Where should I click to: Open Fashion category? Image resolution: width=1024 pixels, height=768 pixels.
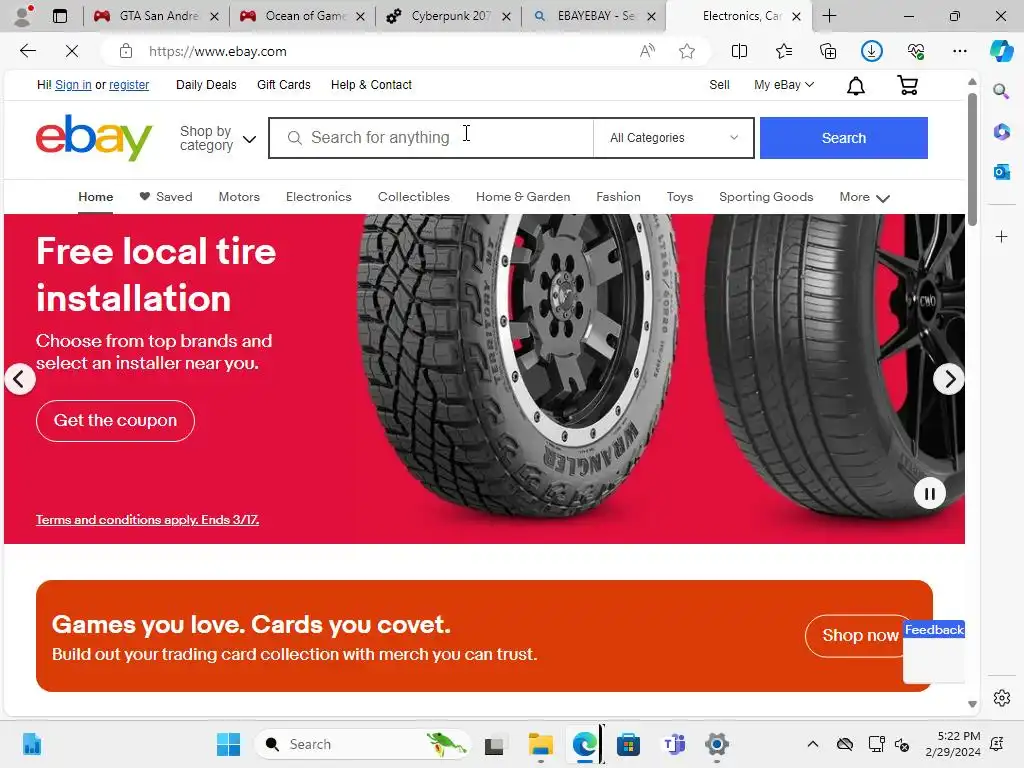point(618,197)
